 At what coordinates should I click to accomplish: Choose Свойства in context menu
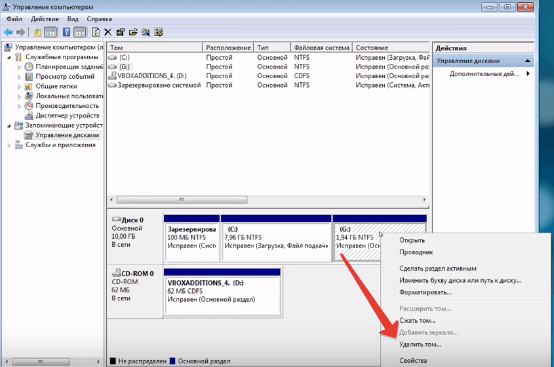tap(413, 361)
